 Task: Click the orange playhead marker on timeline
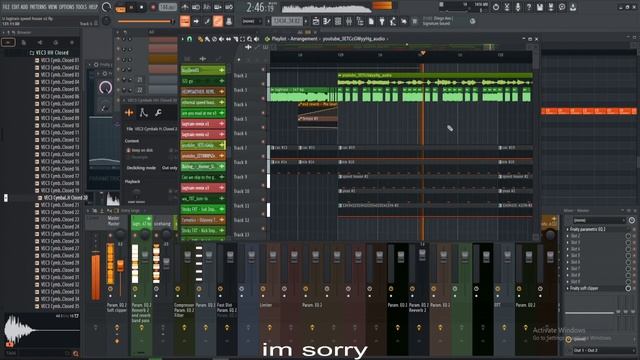click(x=423, y=53)
